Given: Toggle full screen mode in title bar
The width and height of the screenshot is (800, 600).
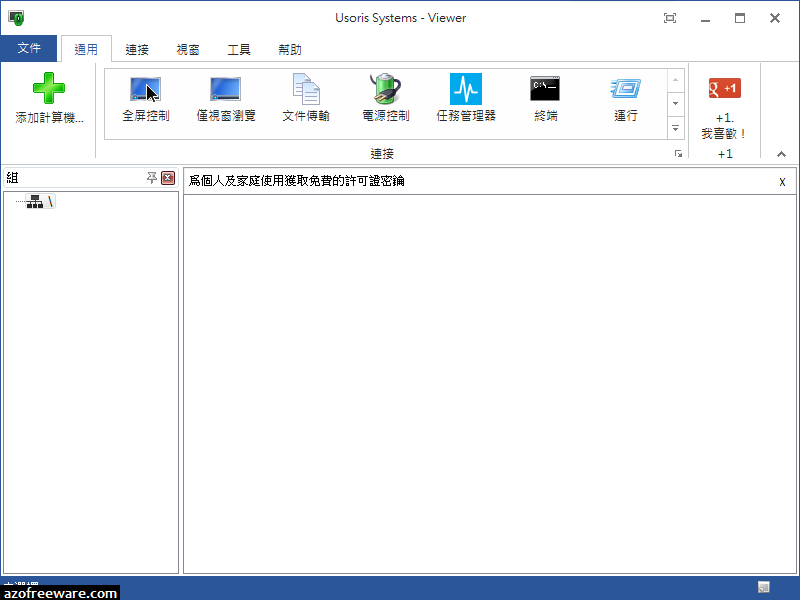Looking at the screenshot, I should 670,18.
